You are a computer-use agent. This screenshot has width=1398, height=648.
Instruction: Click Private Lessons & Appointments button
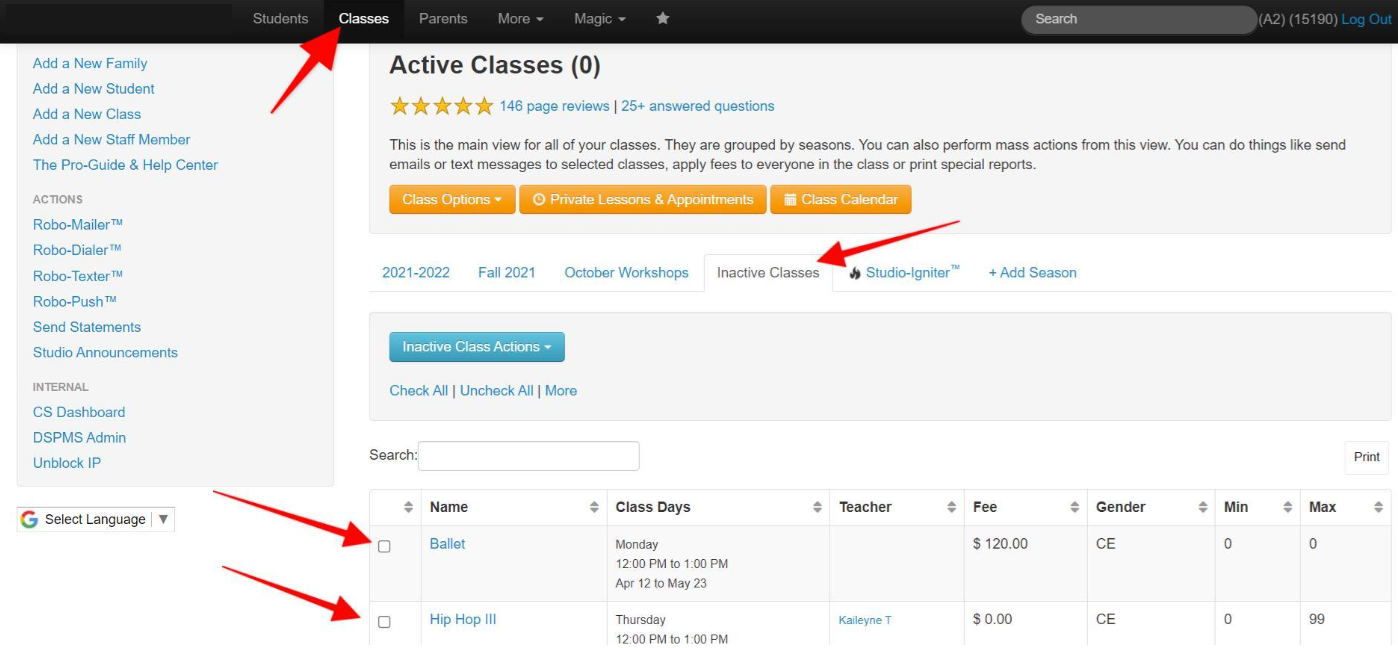point(643,199)
